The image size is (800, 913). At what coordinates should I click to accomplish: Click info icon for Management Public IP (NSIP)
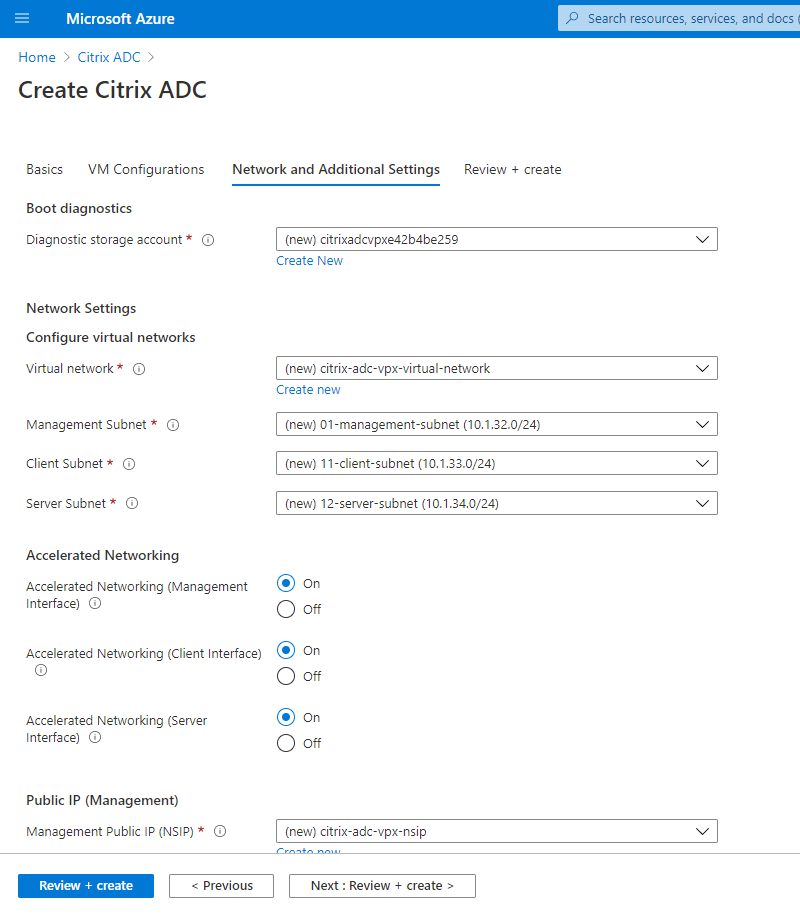coord(220,831)
